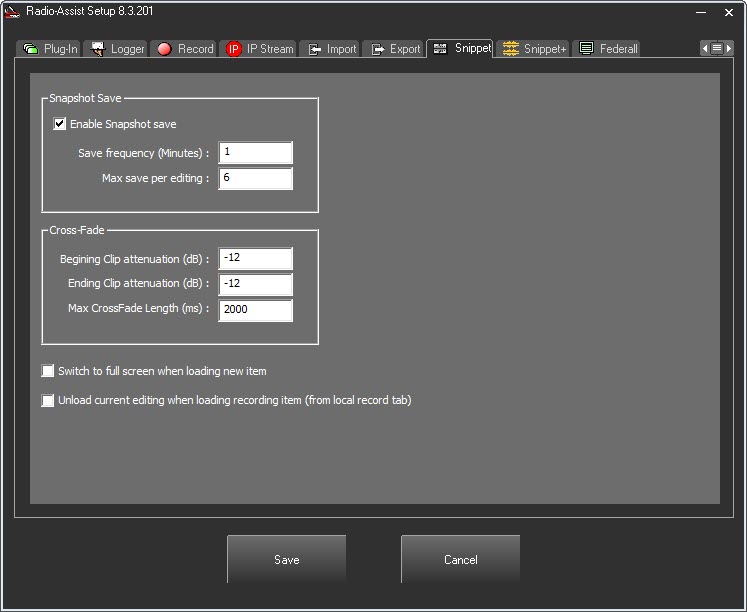The width and height of the screenshot is (747, 612).
Task: Check Unload current editing when loading recording
Action: pyautogui.click(x=48, y=401)
